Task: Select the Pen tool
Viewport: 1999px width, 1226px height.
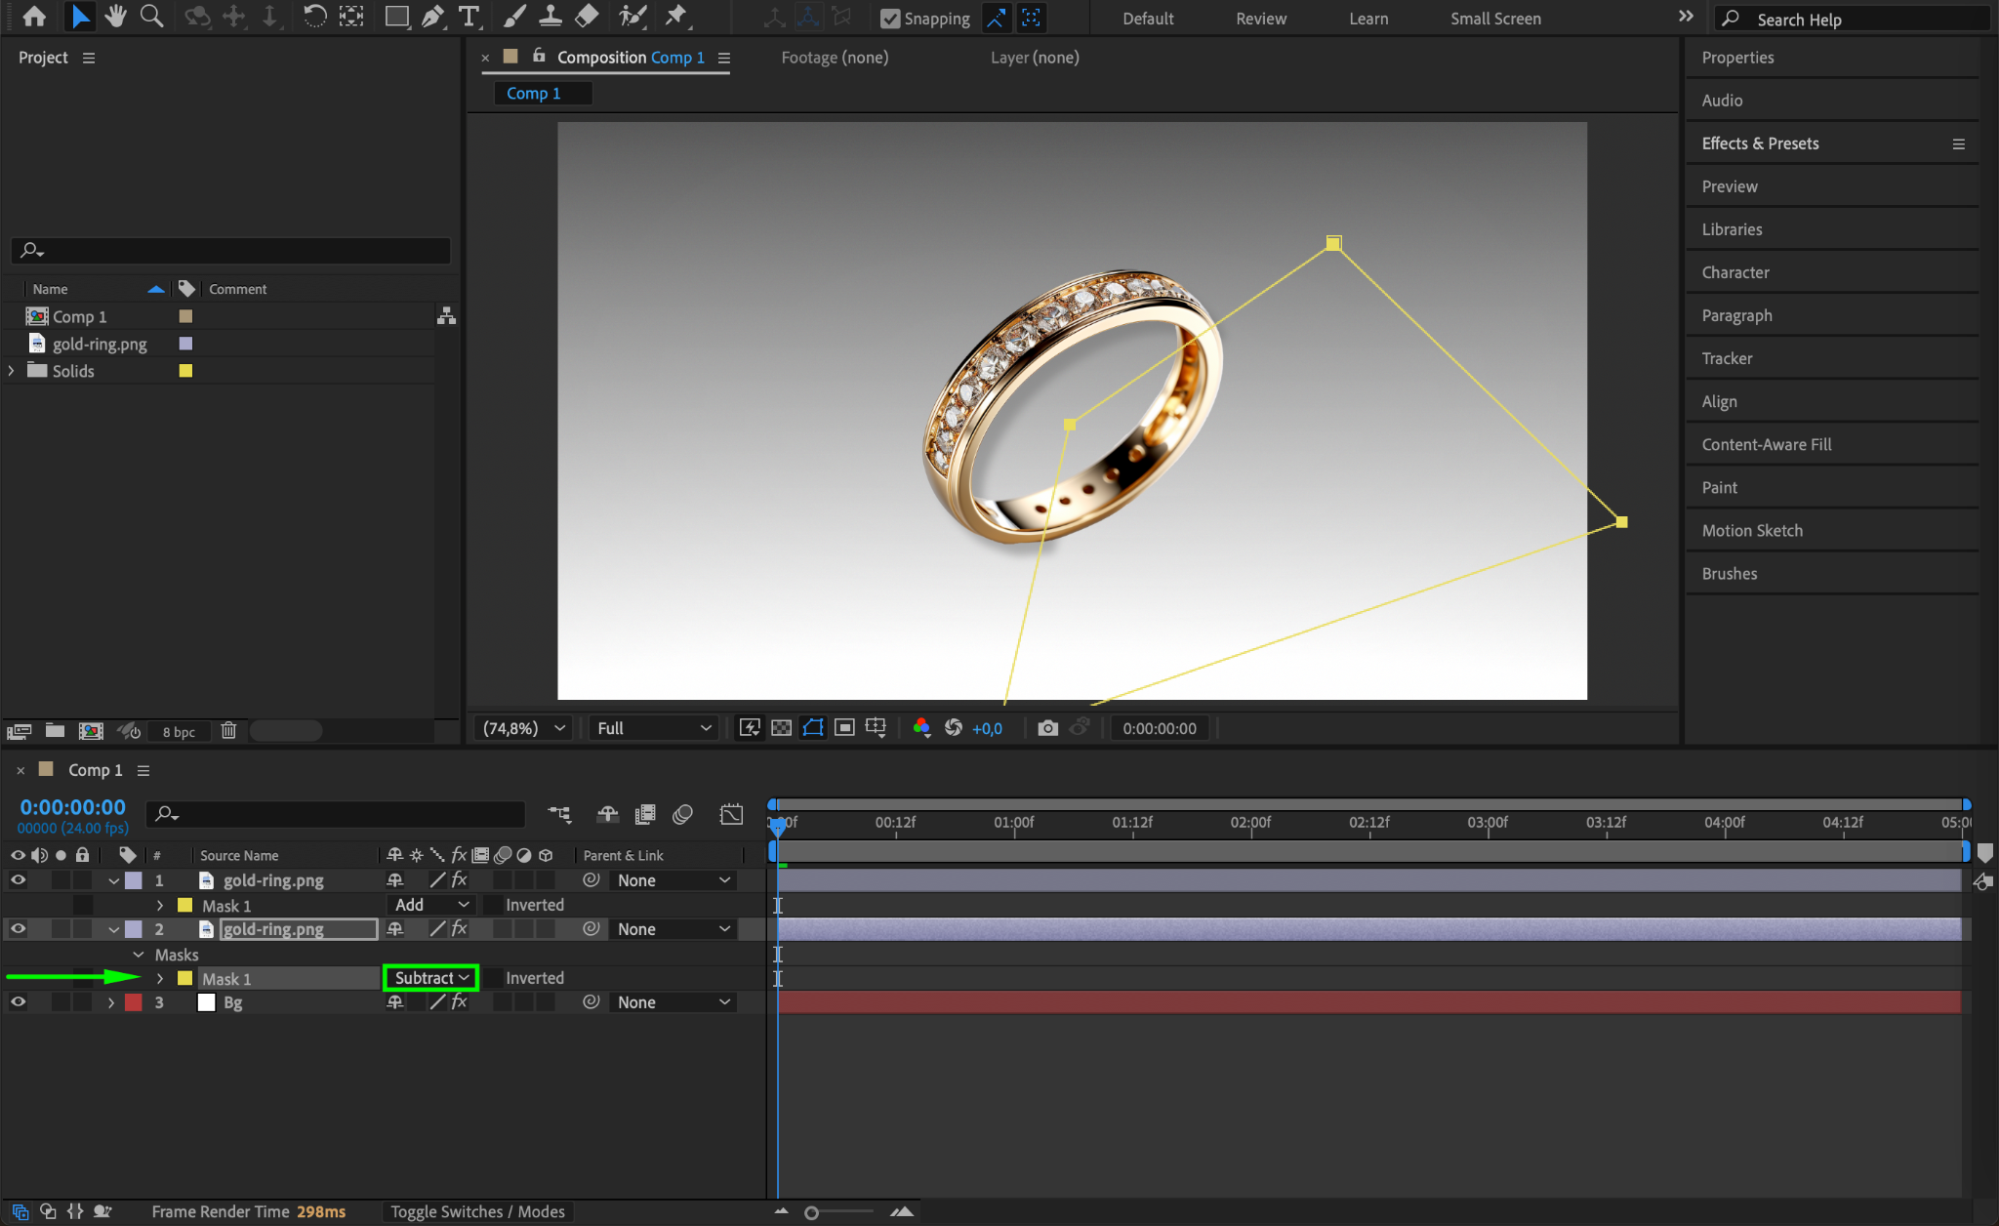Action: [432, 17]
